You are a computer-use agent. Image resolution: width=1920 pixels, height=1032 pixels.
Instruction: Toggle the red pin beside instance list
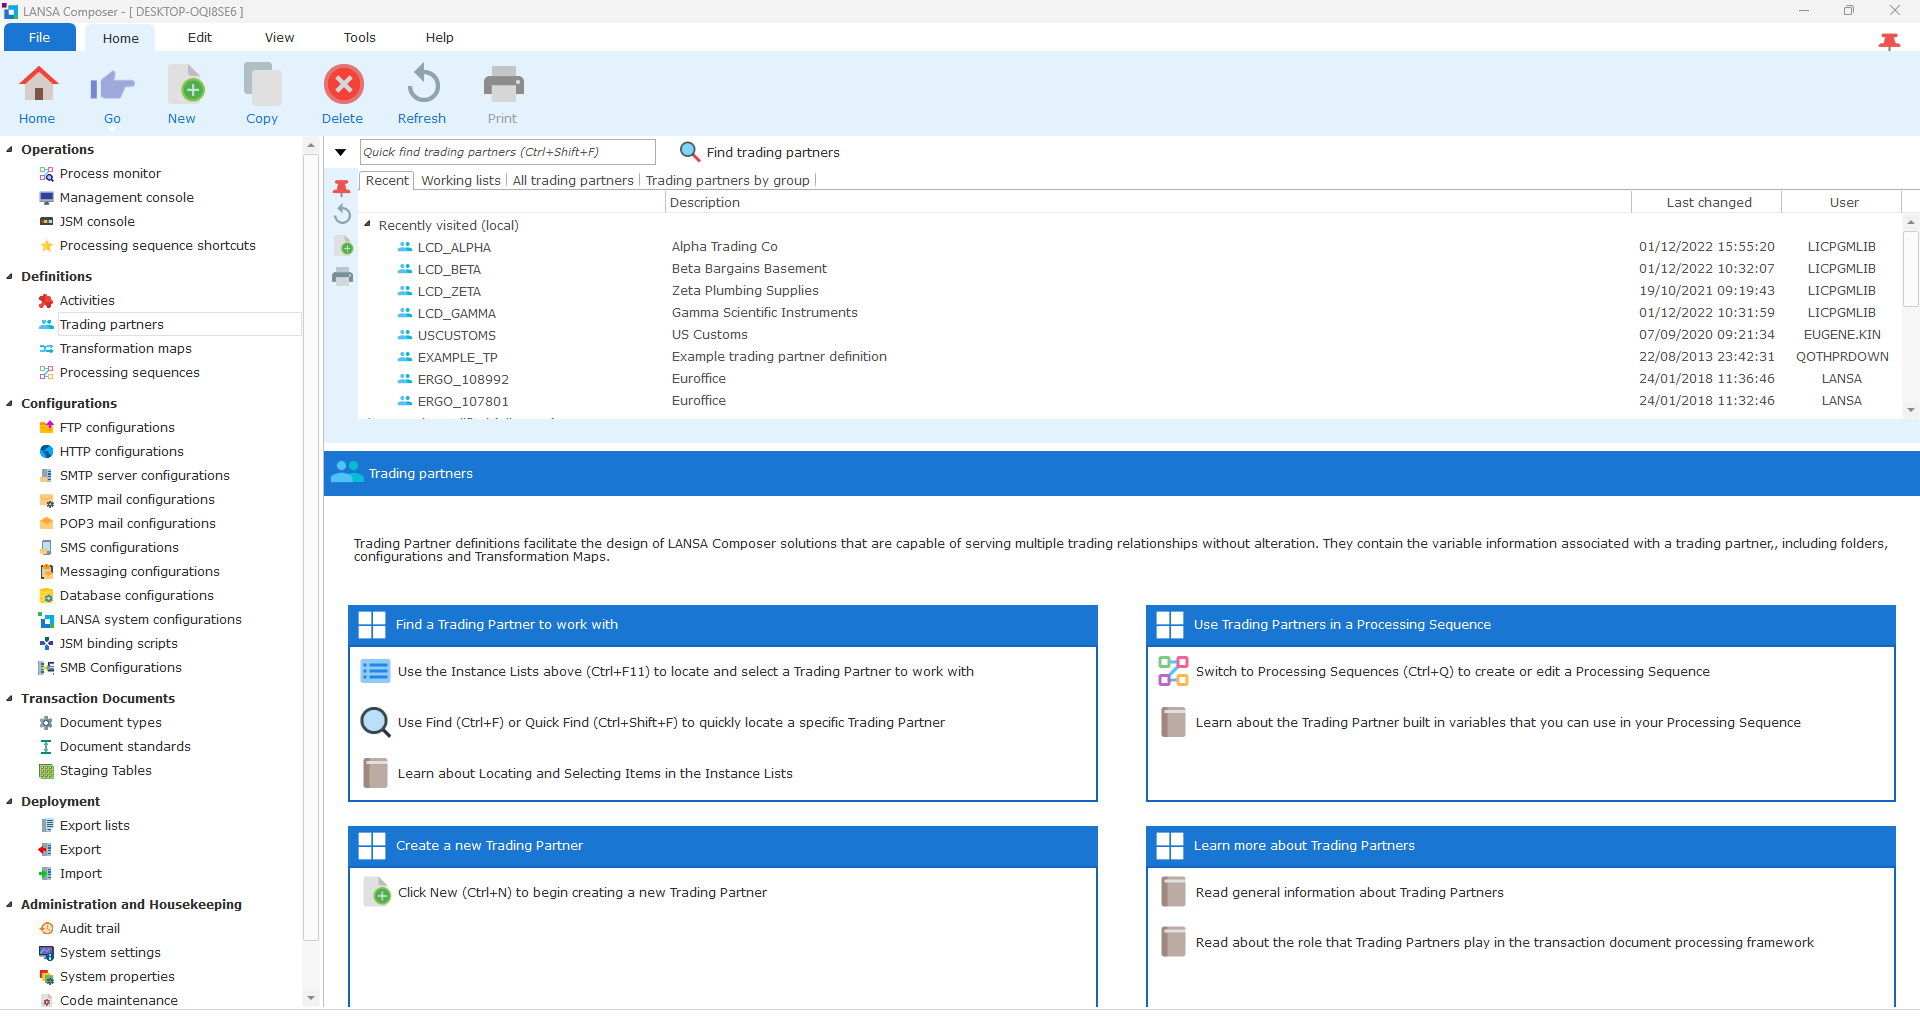pos(342,188)
